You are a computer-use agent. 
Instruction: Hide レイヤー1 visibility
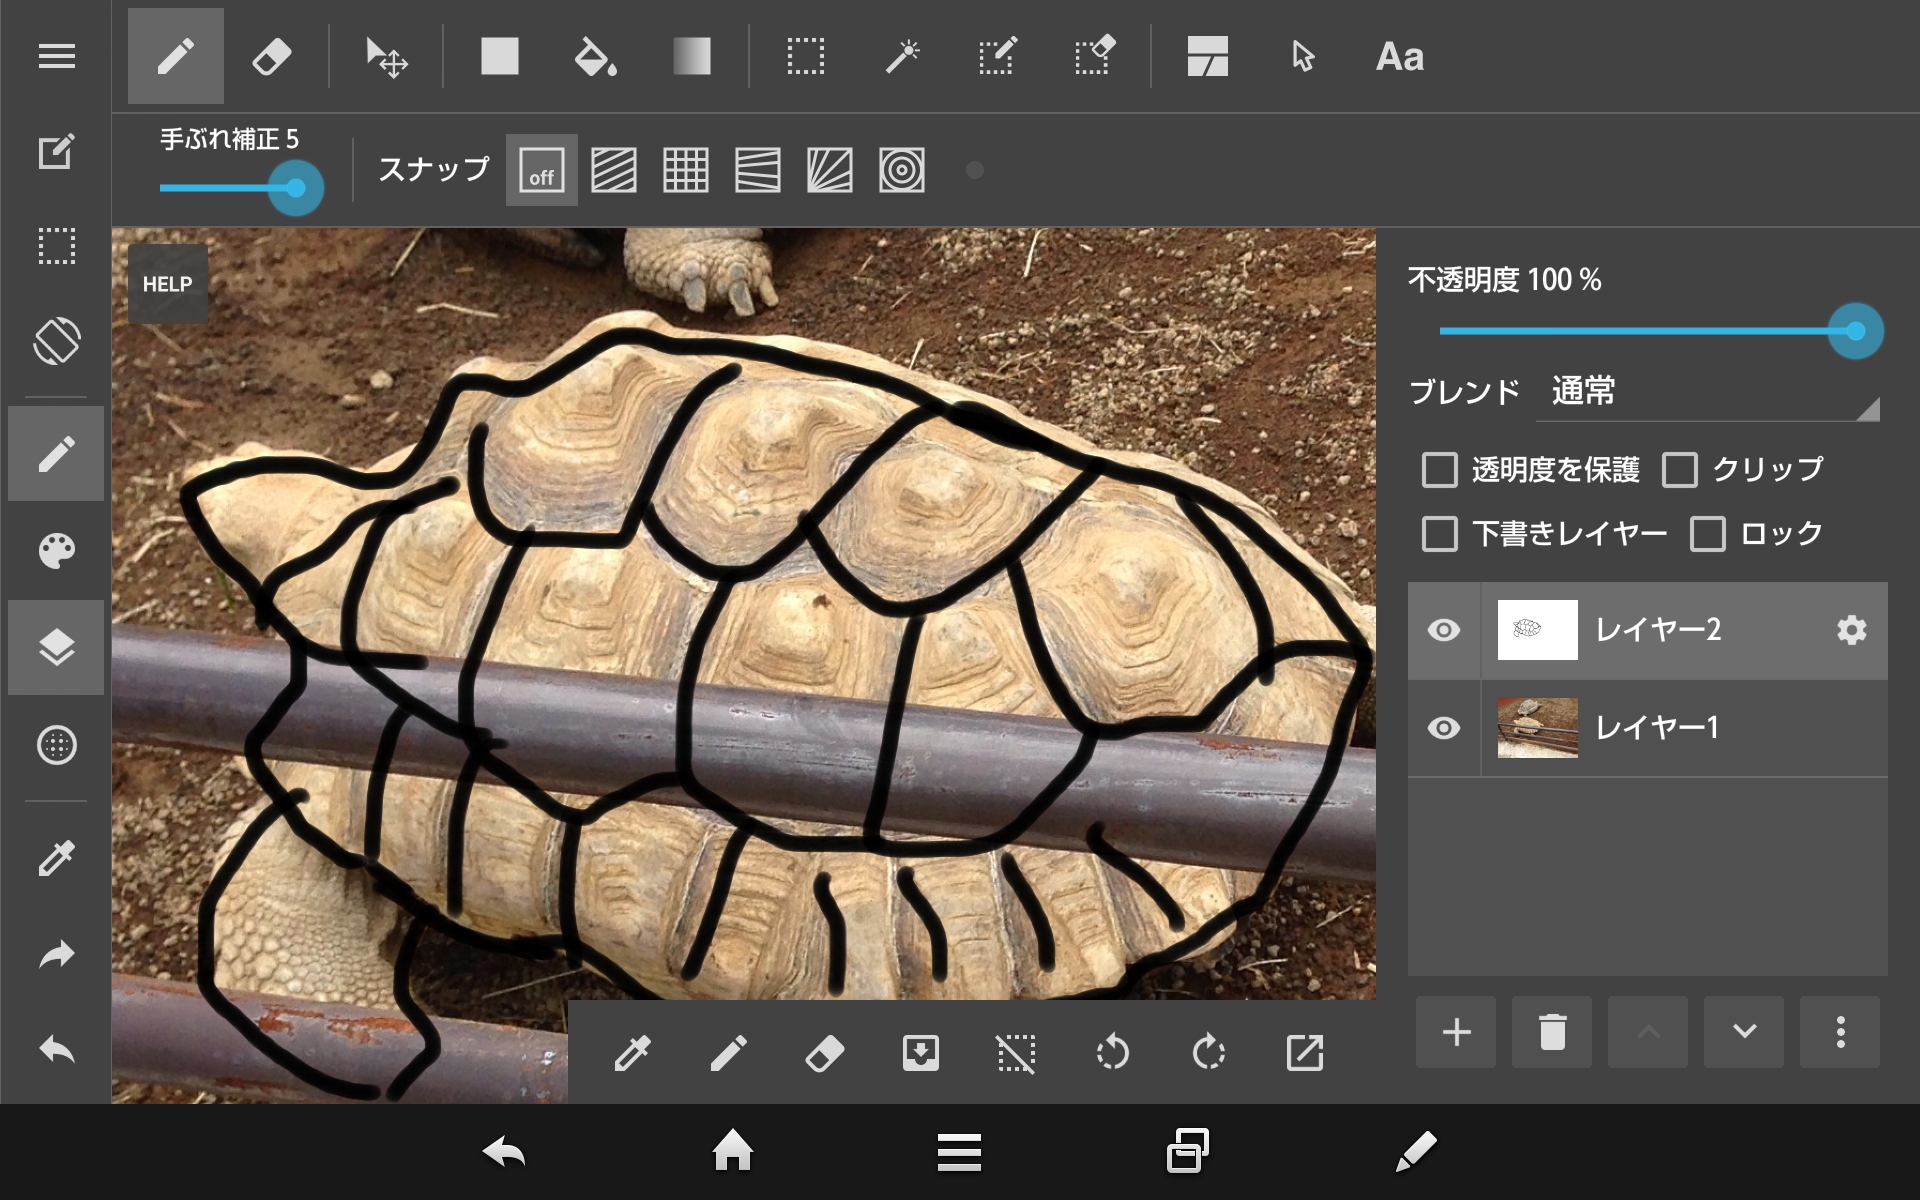click(x=1443, y=728)
